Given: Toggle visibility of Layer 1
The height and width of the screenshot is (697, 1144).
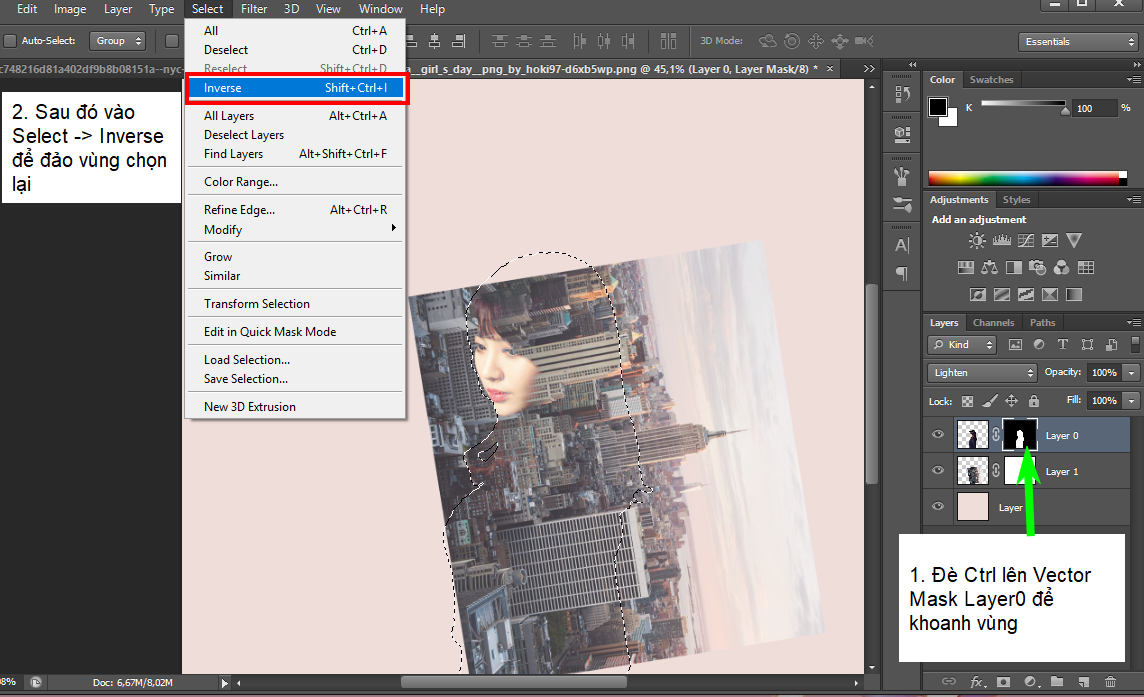Looking at the screenshot, I should 938,470.
